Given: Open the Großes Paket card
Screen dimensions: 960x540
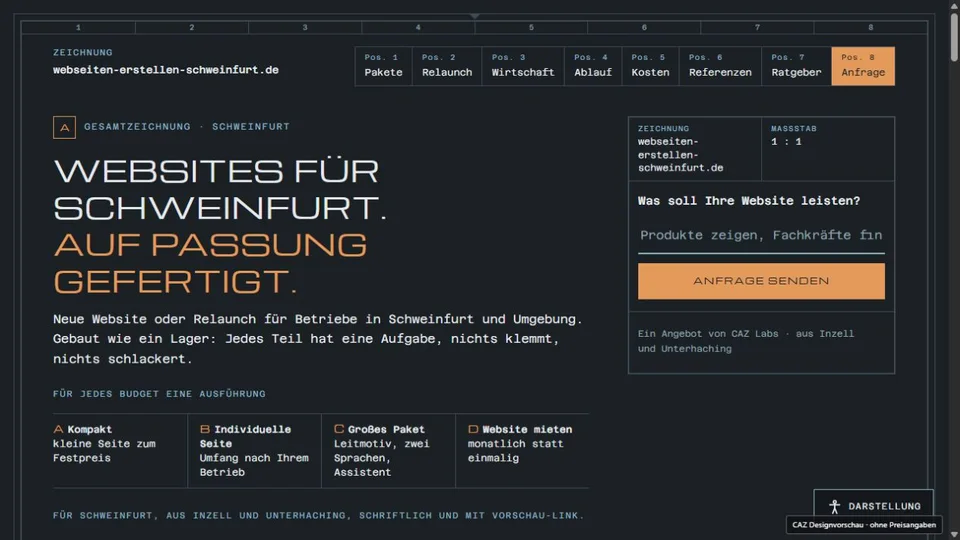Looking at the screenshot, I should (x=388, y=451).
